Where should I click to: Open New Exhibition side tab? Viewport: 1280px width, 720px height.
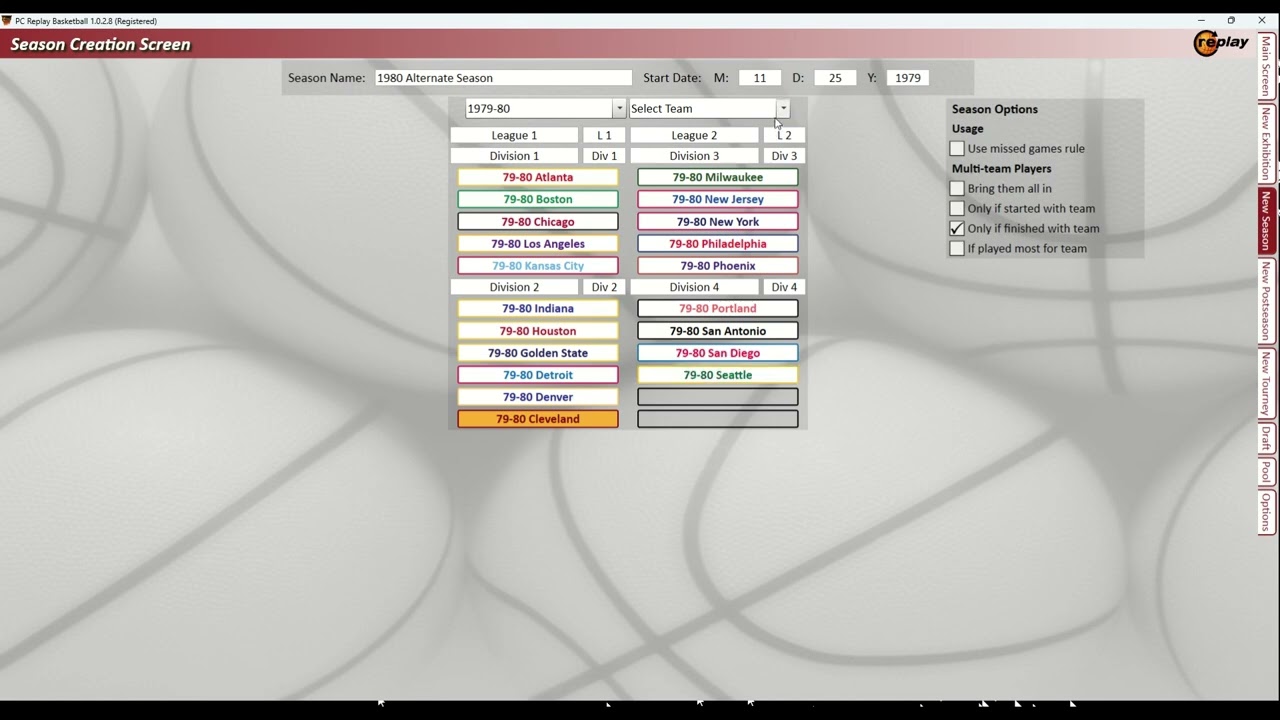click(1266, 143)
